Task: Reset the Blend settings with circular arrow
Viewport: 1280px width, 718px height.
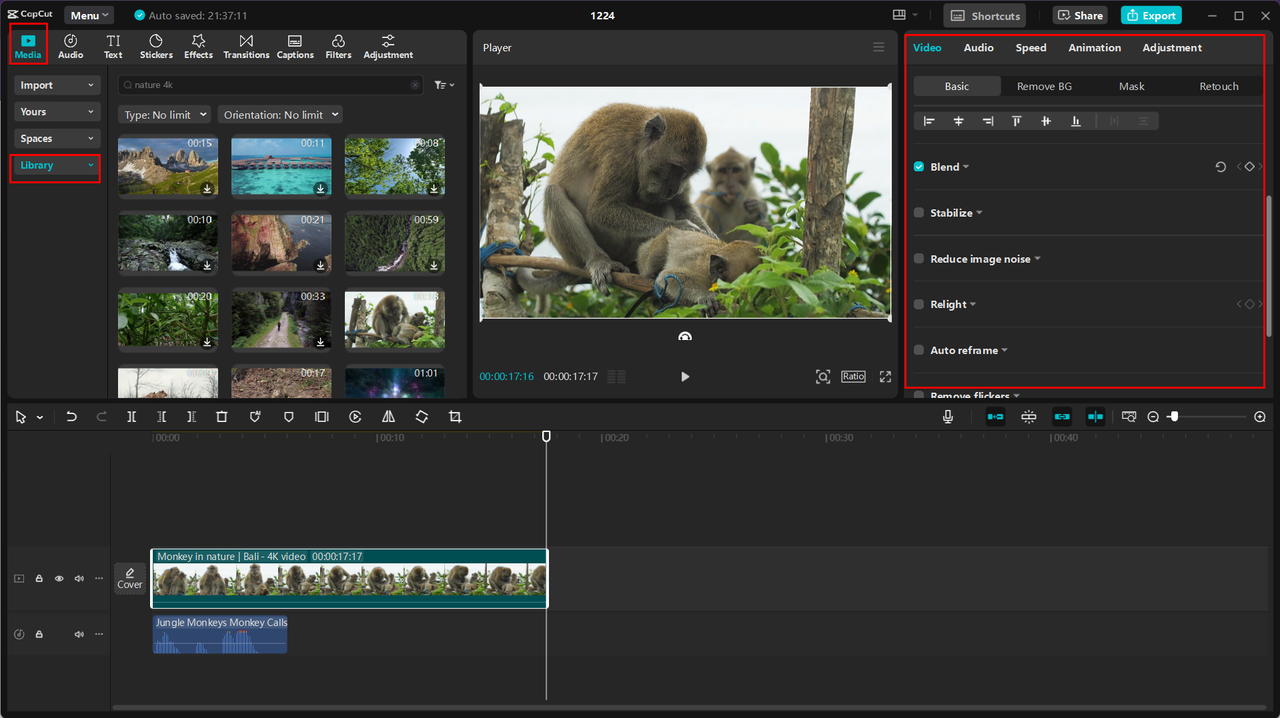Action: [x=1221, y=167]
